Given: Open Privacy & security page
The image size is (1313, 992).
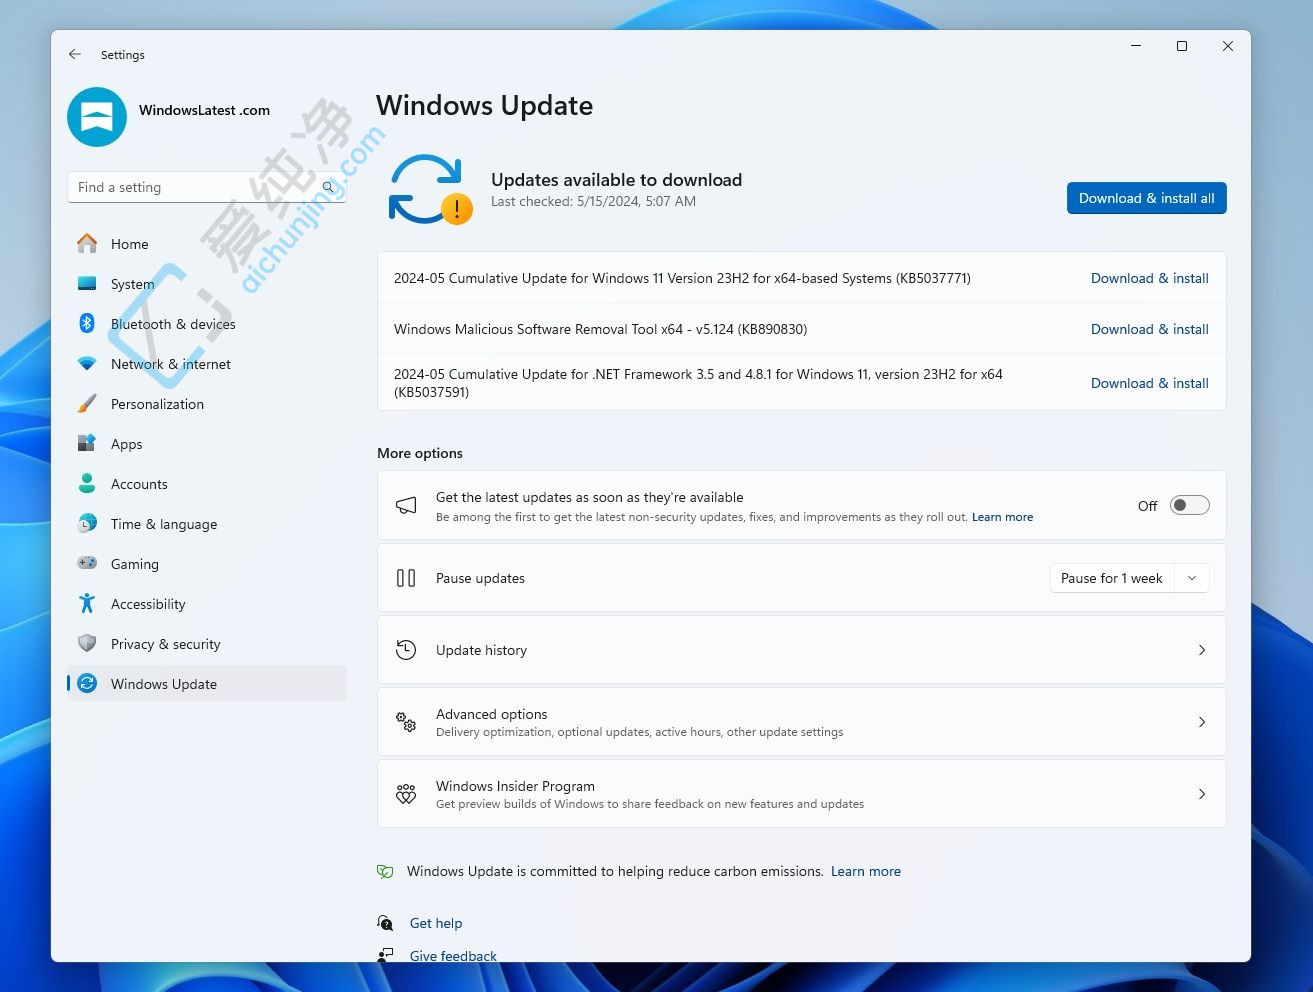Looking at the screenshot, I should pos(207,644).
